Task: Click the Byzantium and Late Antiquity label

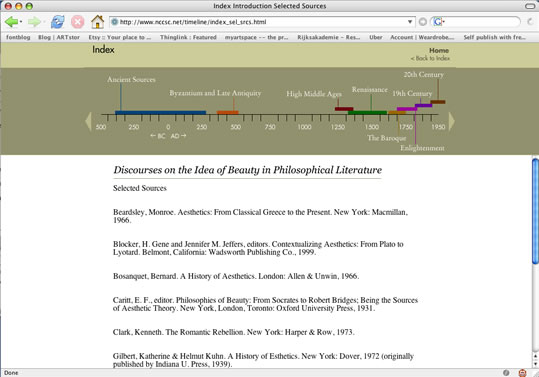Action: (215, 93)
